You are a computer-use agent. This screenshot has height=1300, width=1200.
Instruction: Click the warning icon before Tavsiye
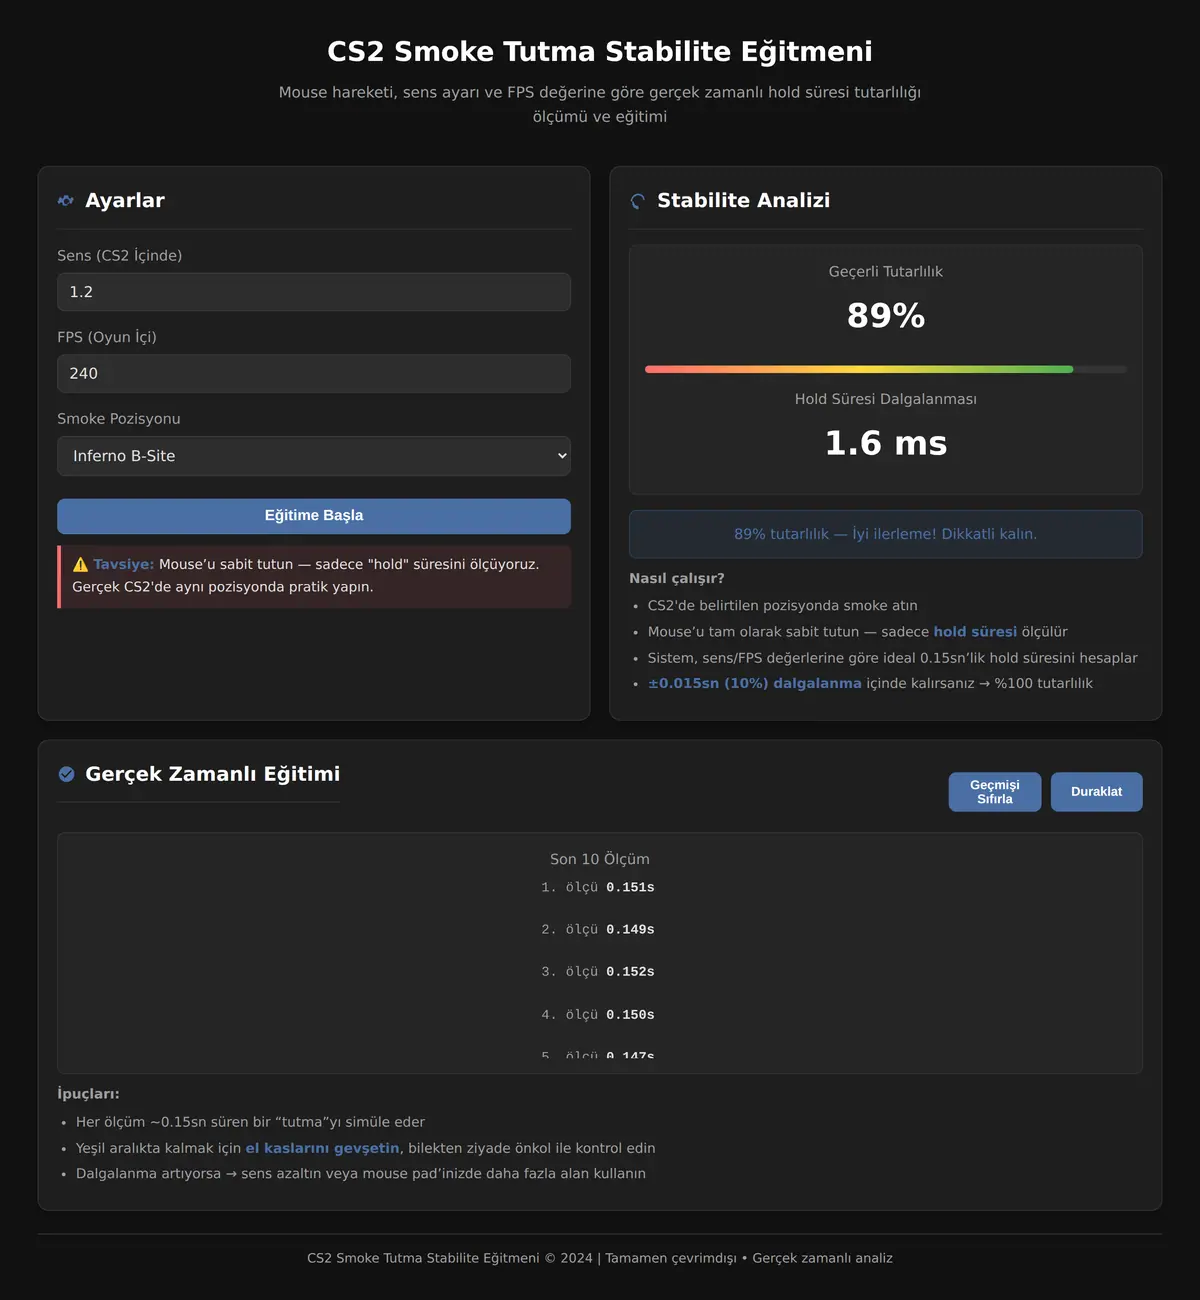pos(80,564)
